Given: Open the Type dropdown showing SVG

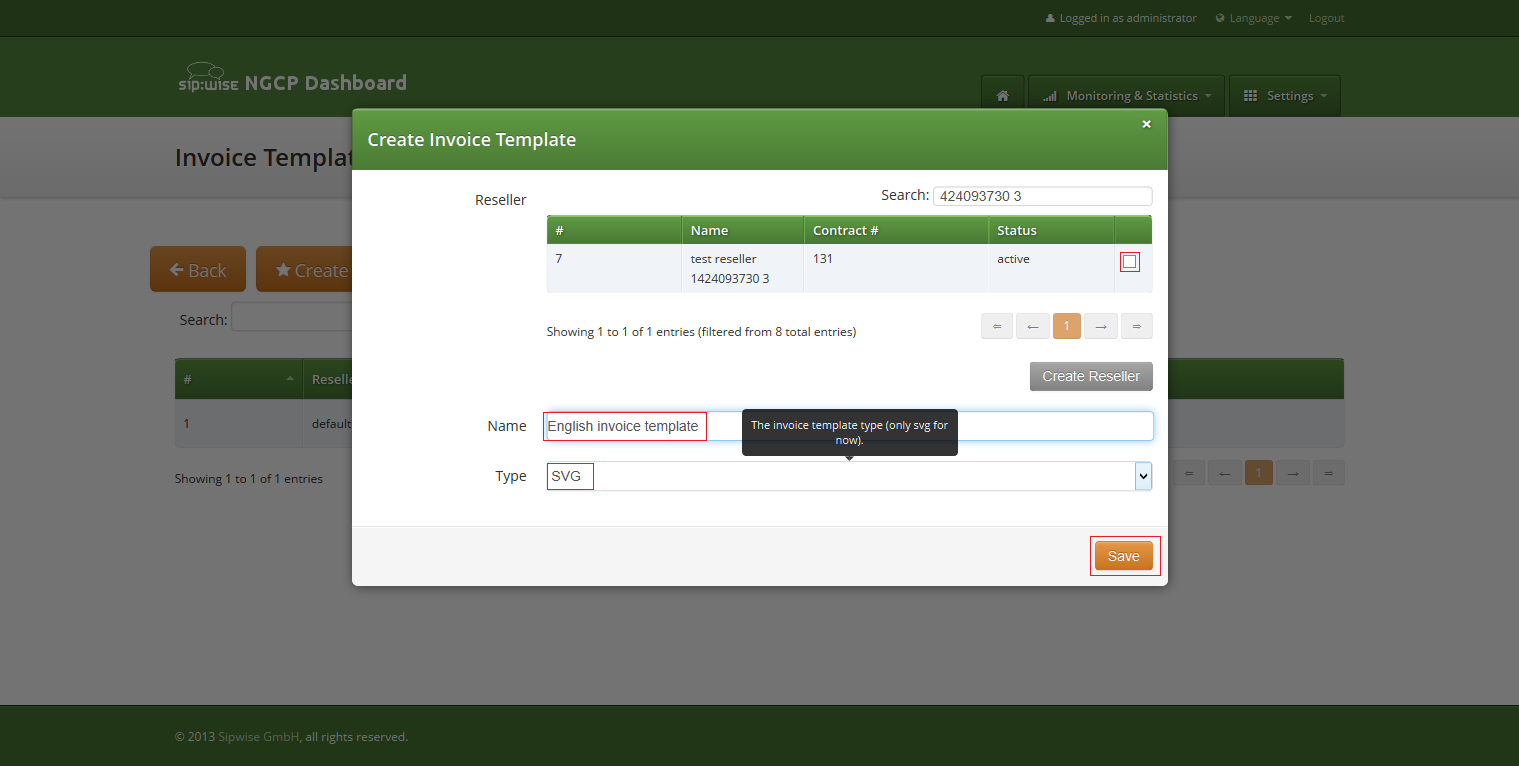Looking at the screenshot, I should click(x=1142, y=476).
